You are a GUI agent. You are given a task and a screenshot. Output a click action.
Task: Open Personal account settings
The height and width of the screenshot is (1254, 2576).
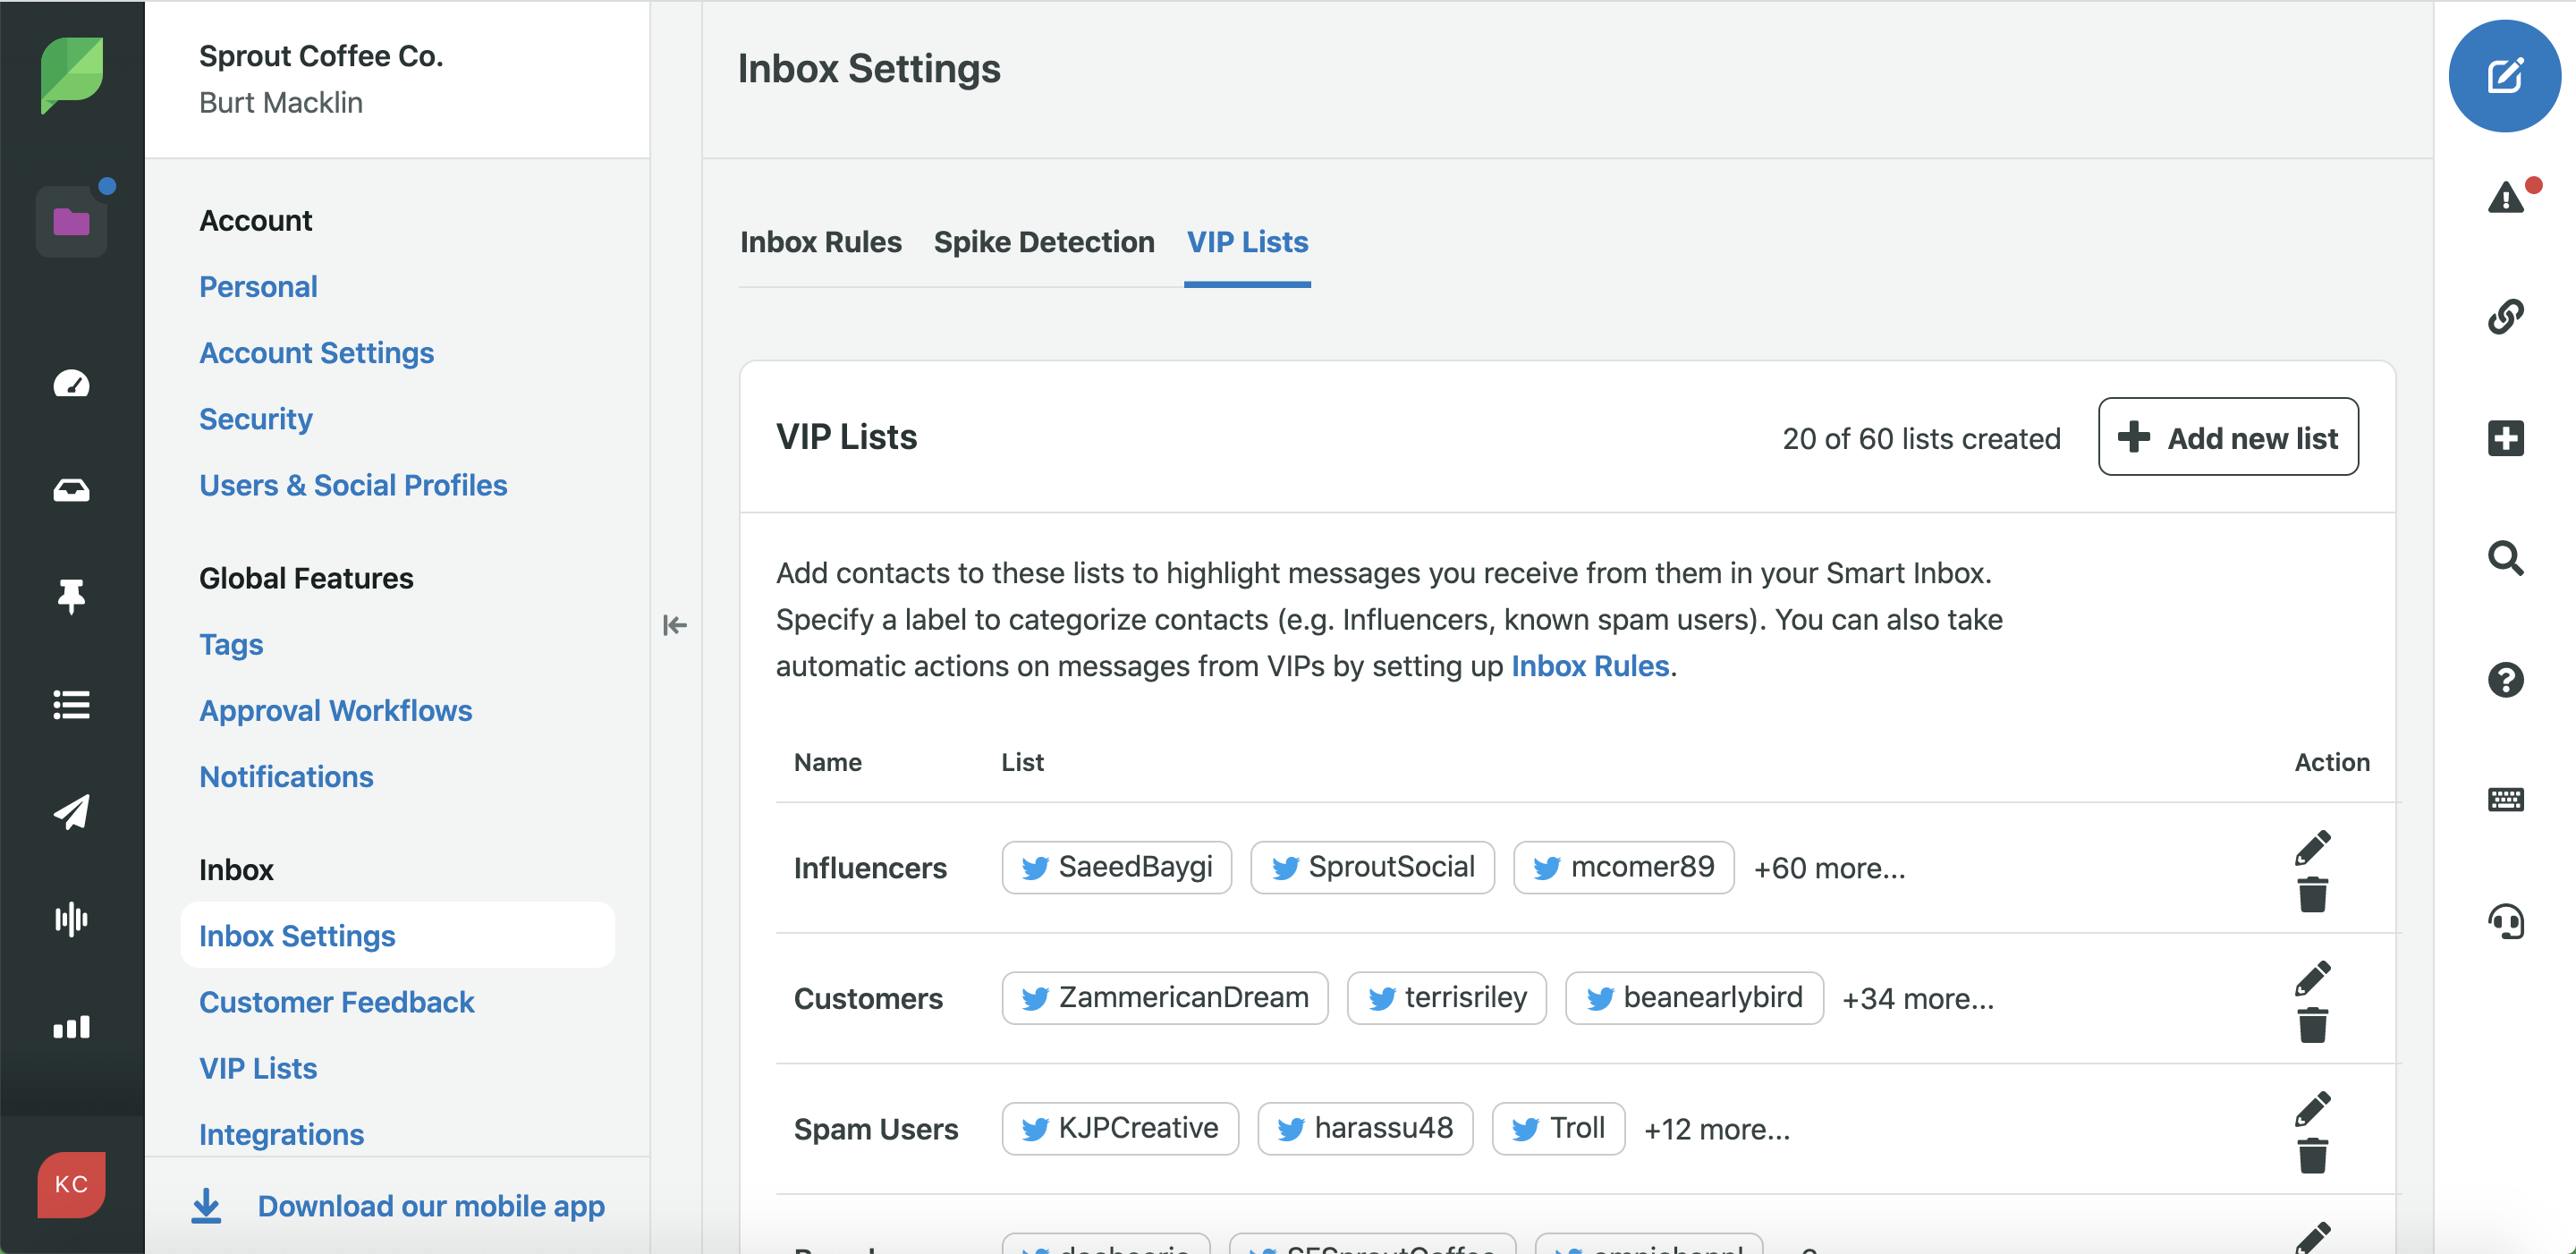pos(258,287)
